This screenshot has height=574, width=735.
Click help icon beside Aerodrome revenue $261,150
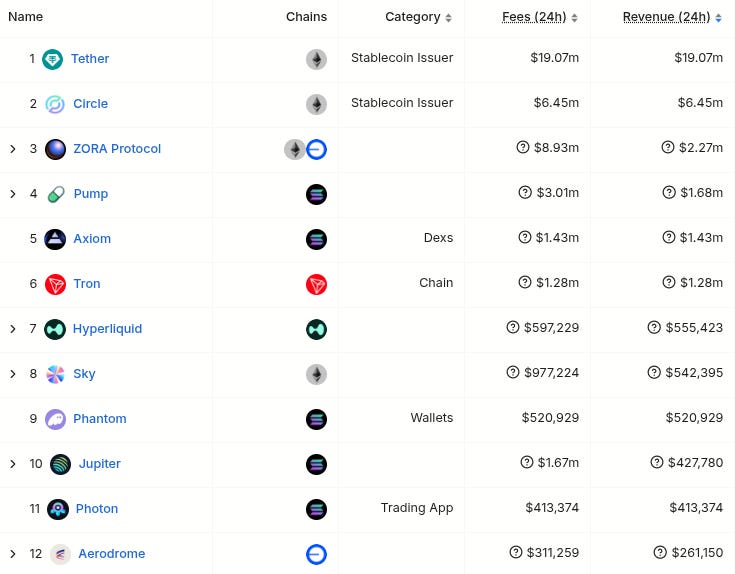click(660, 552)
